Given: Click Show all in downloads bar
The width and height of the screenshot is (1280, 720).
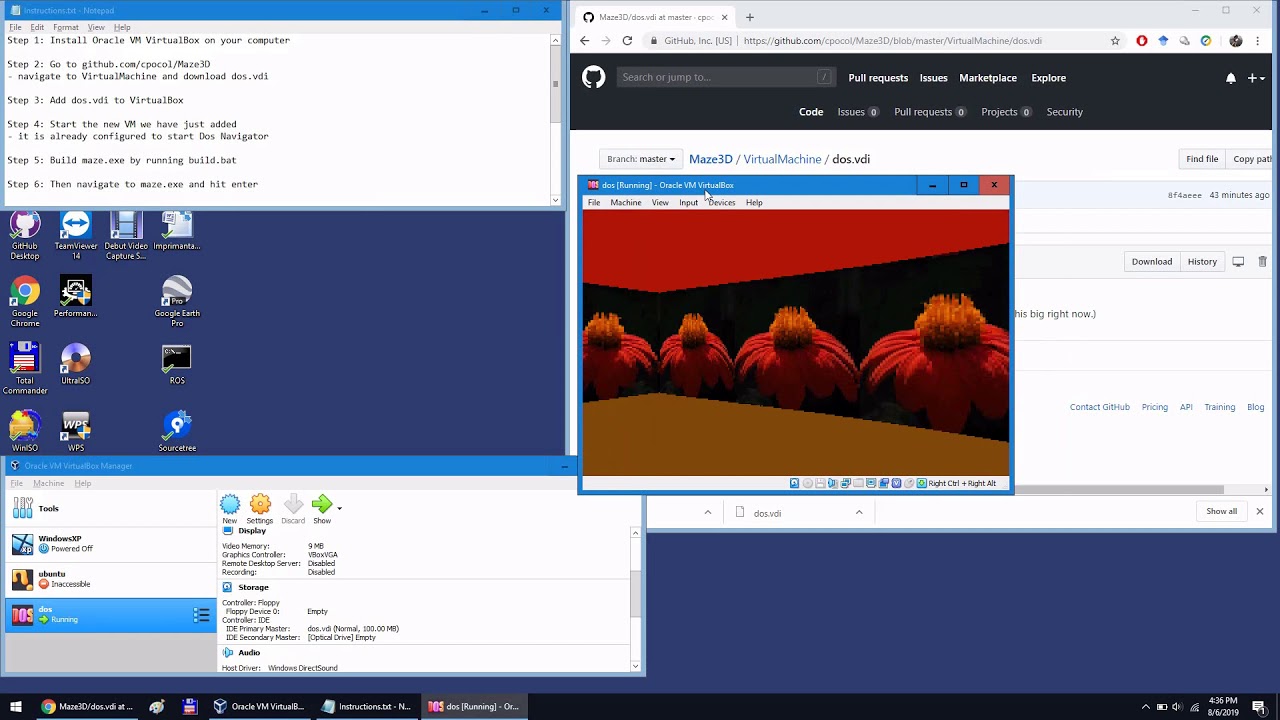Looking at the screenshot, I should [1221, 512].
